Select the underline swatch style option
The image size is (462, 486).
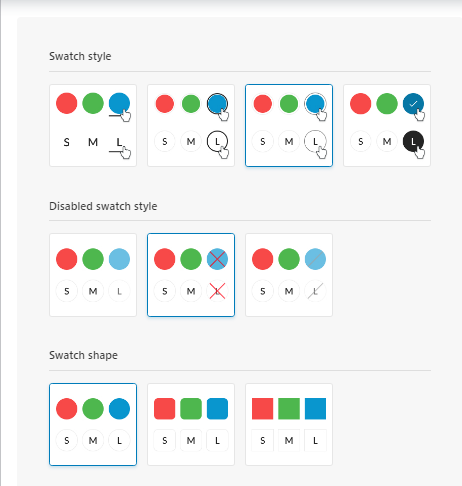(93, 125)
